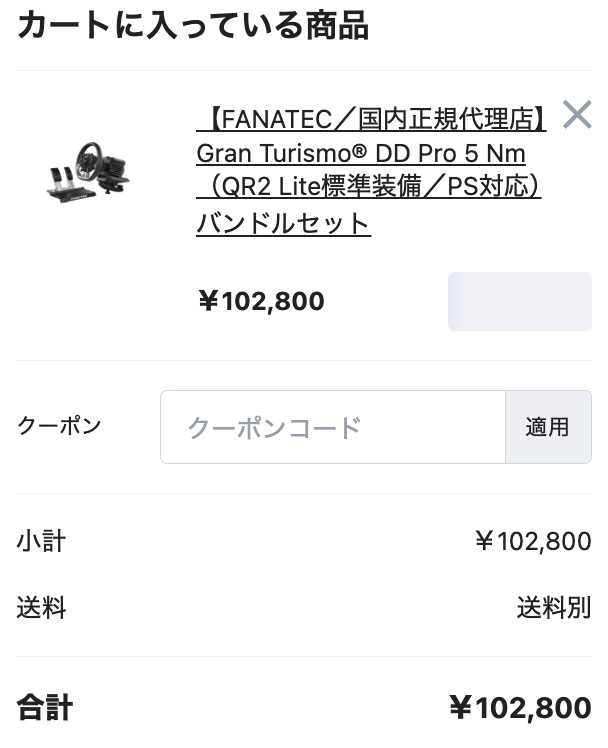Remove the FANATEC bundle from the cart

coord(577,116)
